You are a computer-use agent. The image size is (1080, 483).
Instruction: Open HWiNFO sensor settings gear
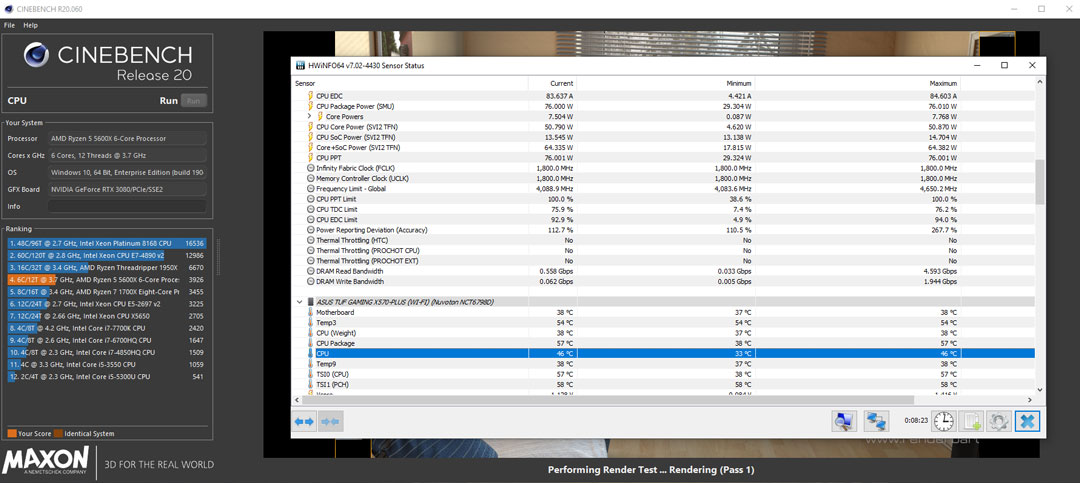(x=999, y=420)
